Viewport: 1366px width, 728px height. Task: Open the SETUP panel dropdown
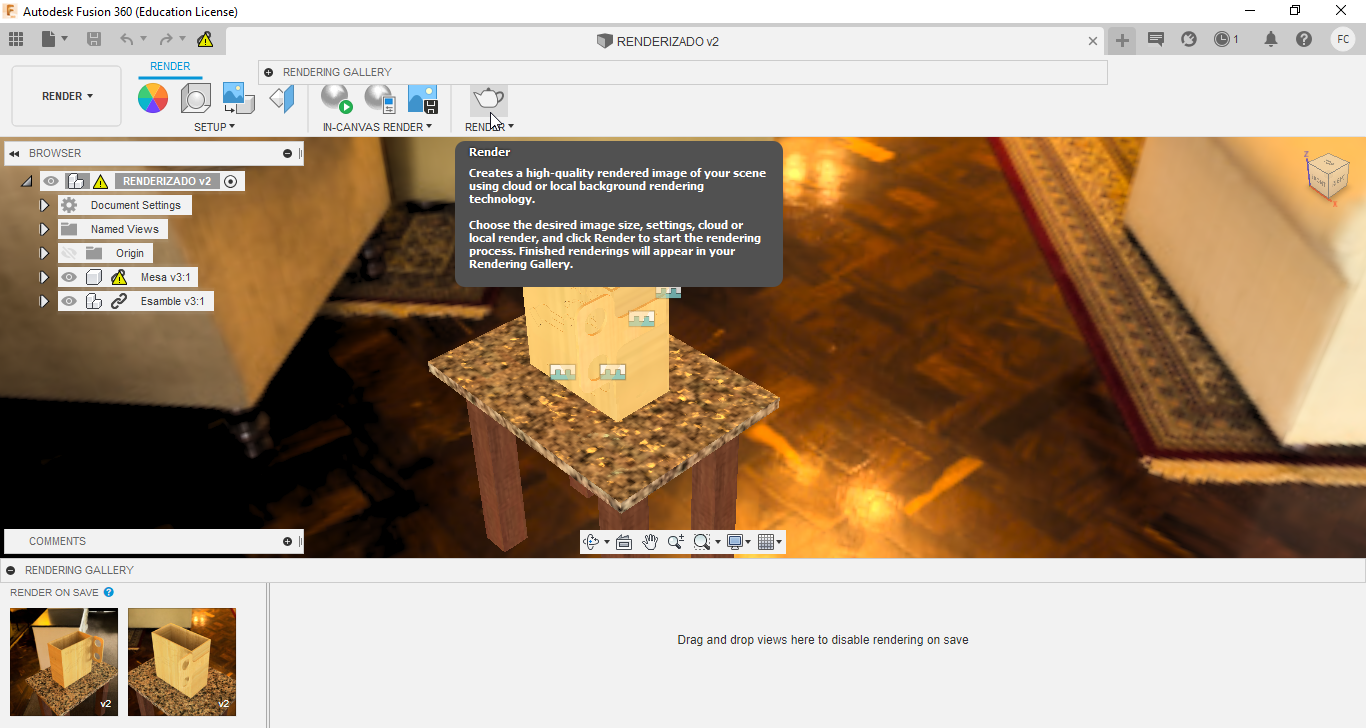[214, 127]
